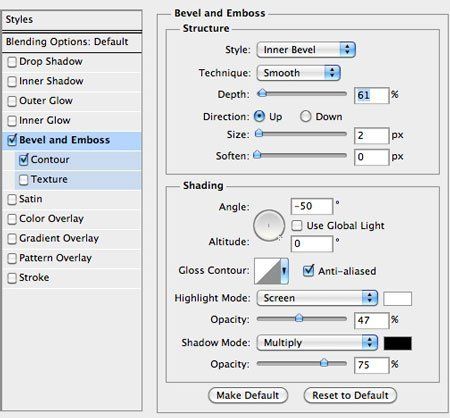Image resolution: width=450 pixels, height=418 pixels.
Task: Click the Depth percentage field
Action: pyautogui.click(x=372, y=95)
